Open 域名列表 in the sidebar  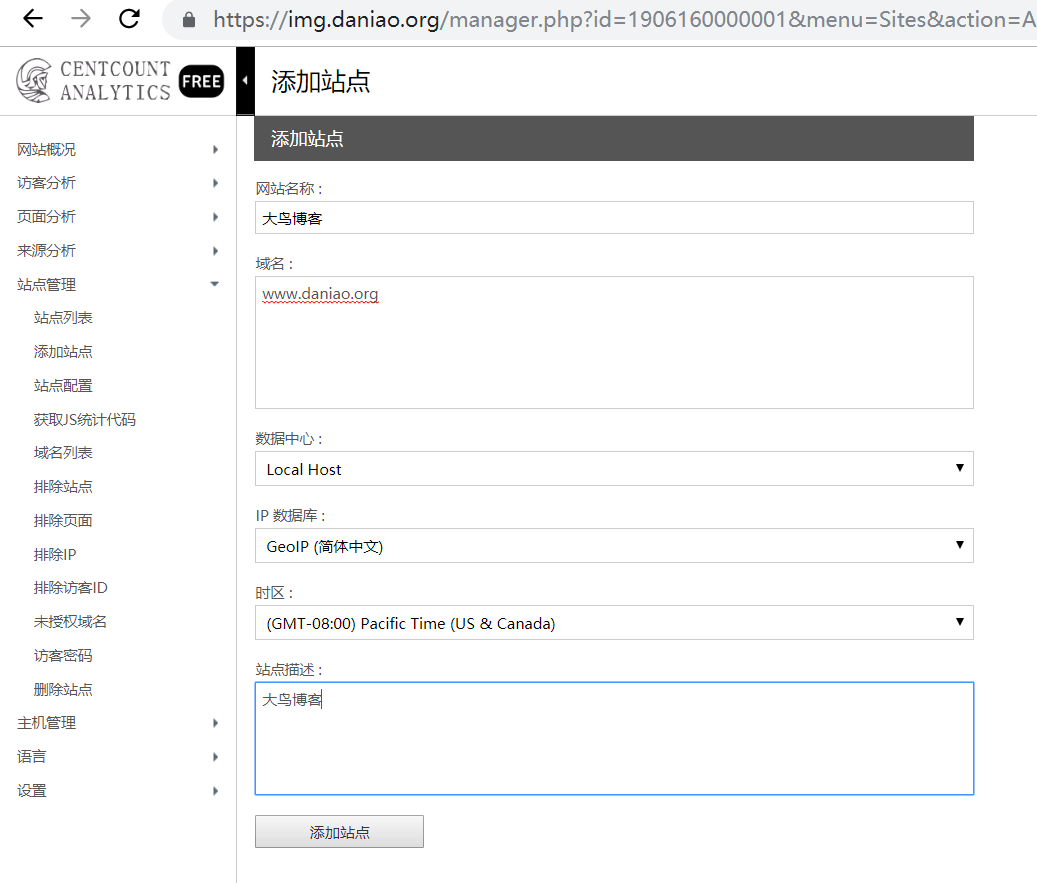(x=63, y=452)
